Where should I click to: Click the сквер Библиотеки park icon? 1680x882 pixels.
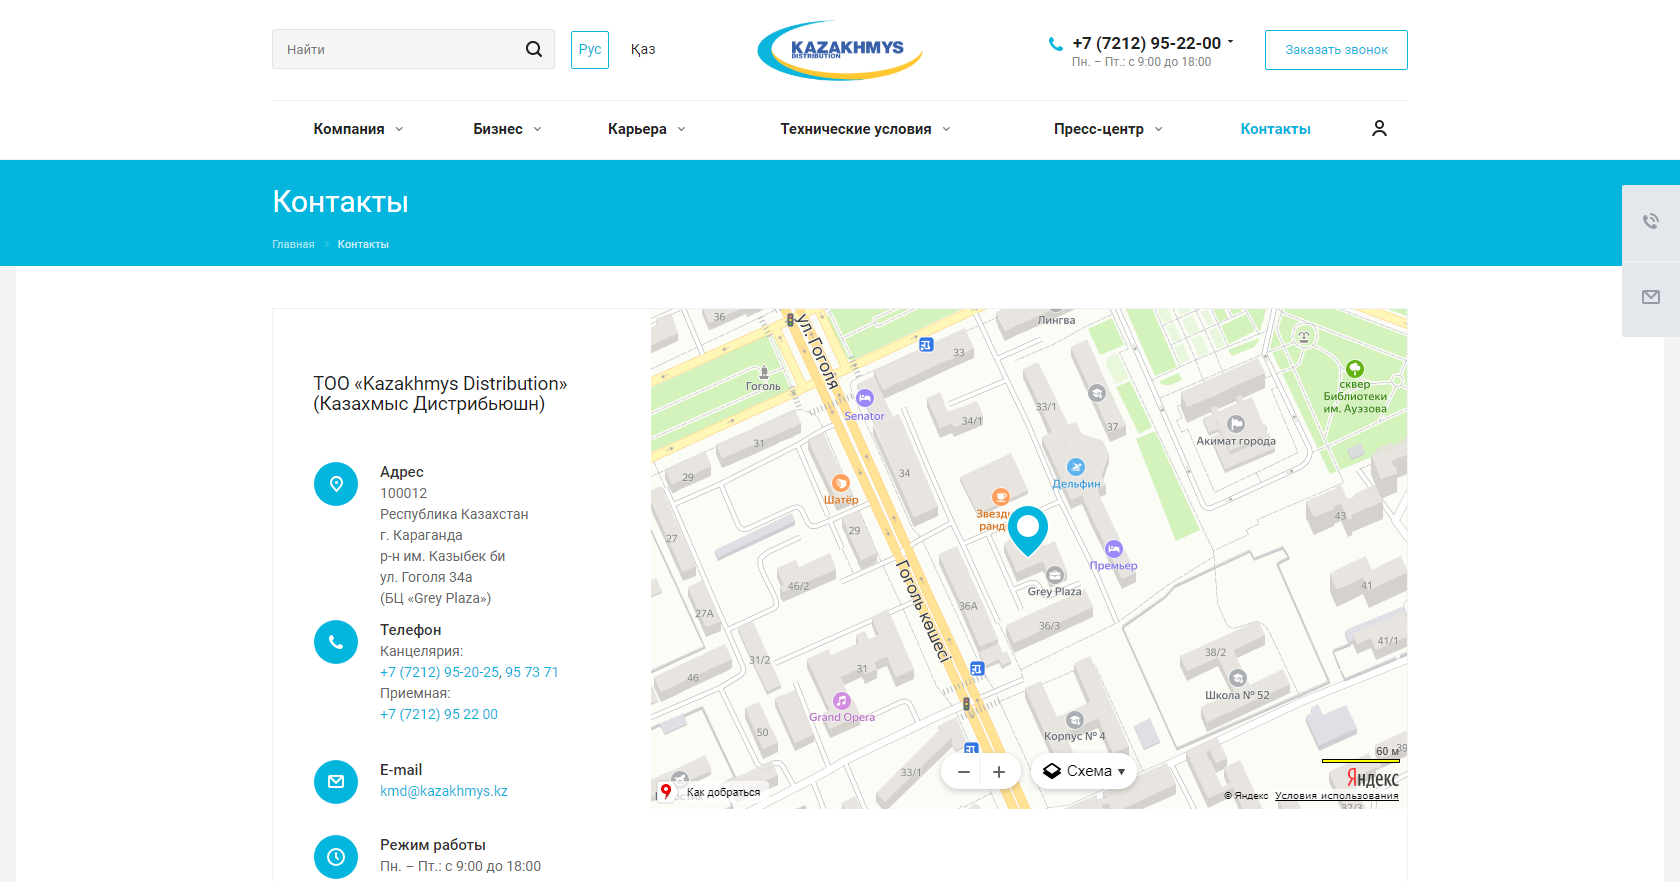click(1355, 369)
